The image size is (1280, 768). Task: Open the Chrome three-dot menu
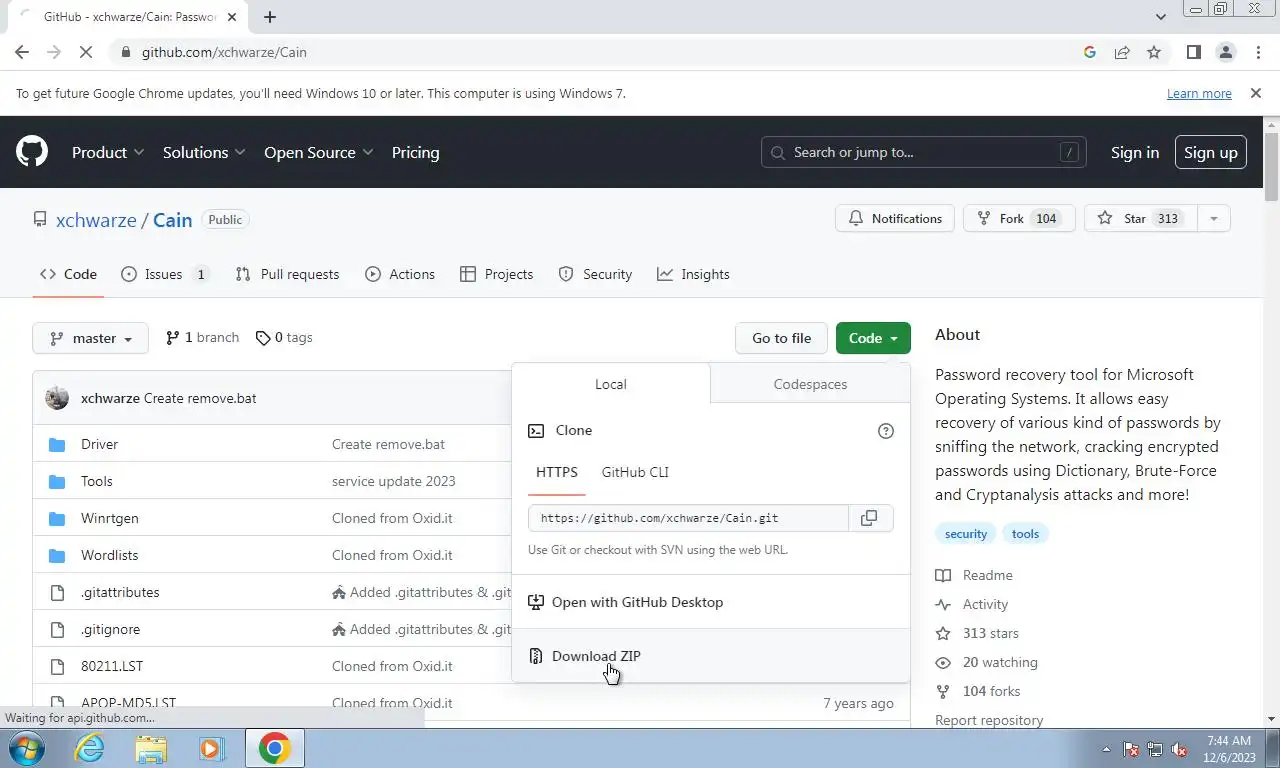point(1257,52)
